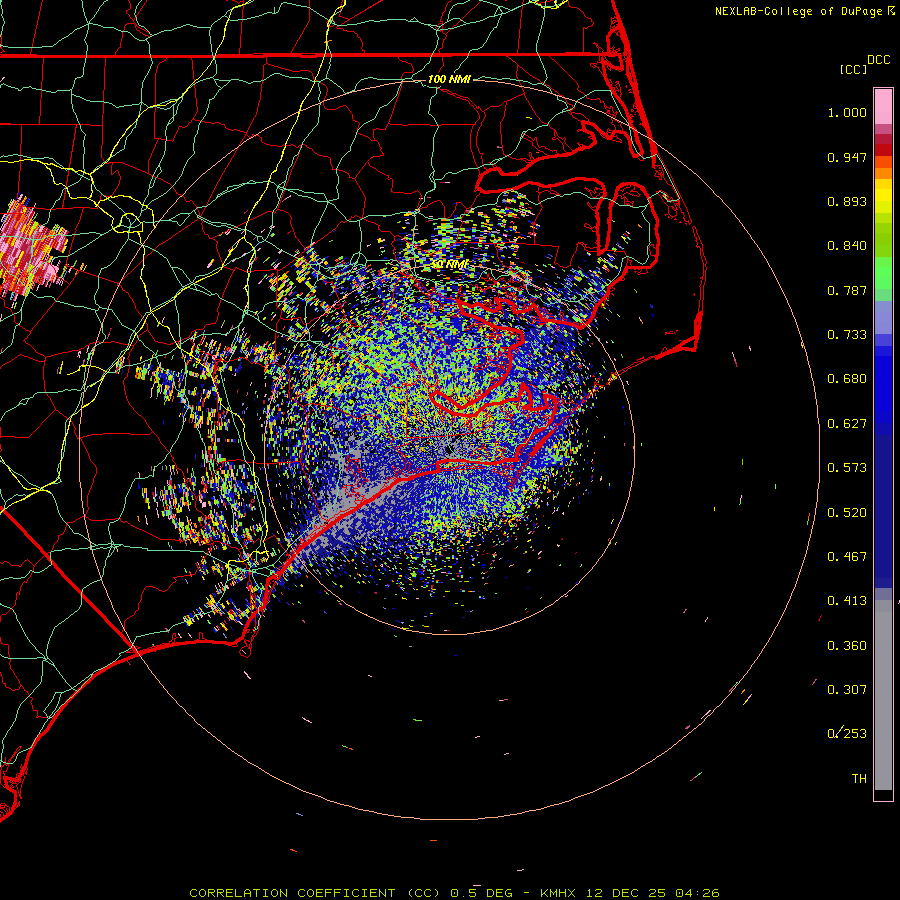Pick the red color bar segment near 0.947
Image resolution: width=900 pixels, height=900 pixels.
click(x=883, y=150)
